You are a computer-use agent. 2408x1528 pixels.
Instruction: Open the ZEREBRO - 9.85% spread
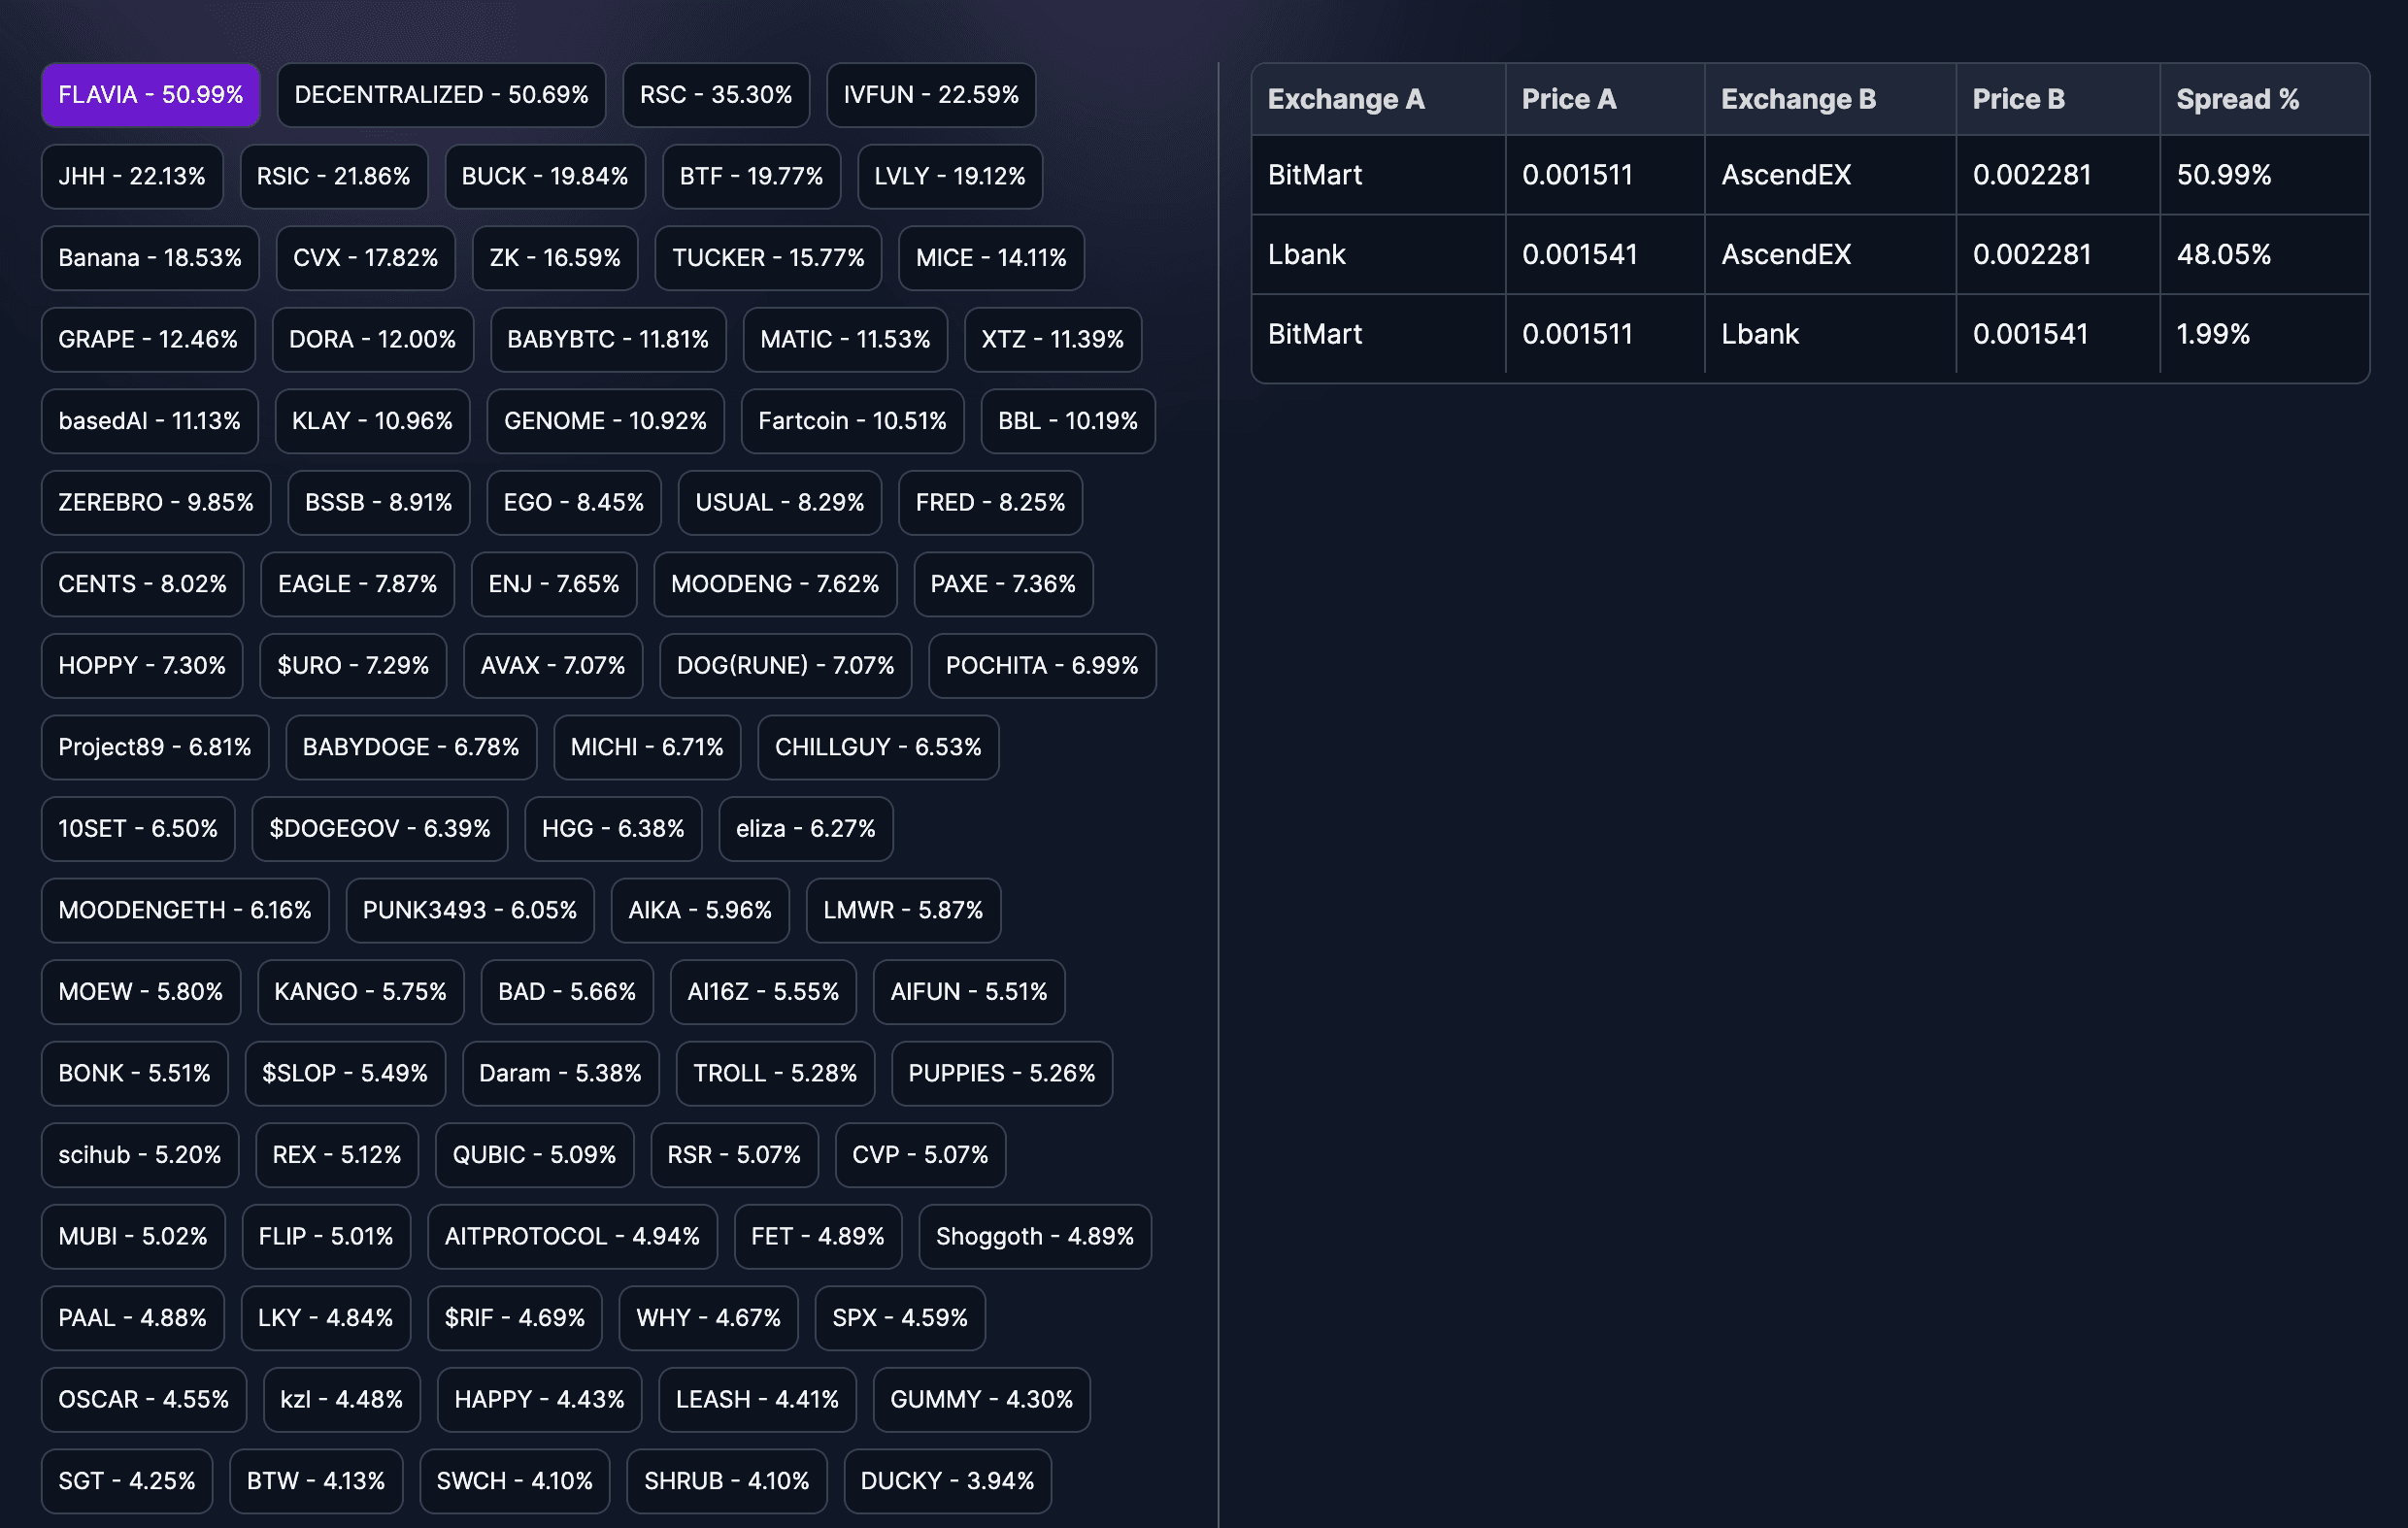tap(155, 503)
